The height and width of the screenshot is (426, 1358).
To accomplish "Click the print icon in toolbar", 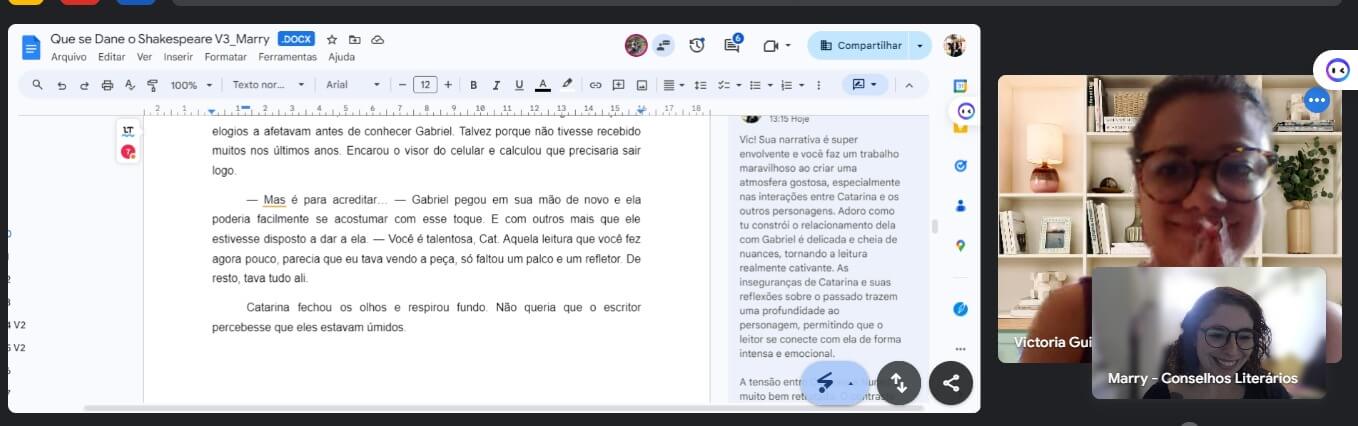I will click(107, 85).
